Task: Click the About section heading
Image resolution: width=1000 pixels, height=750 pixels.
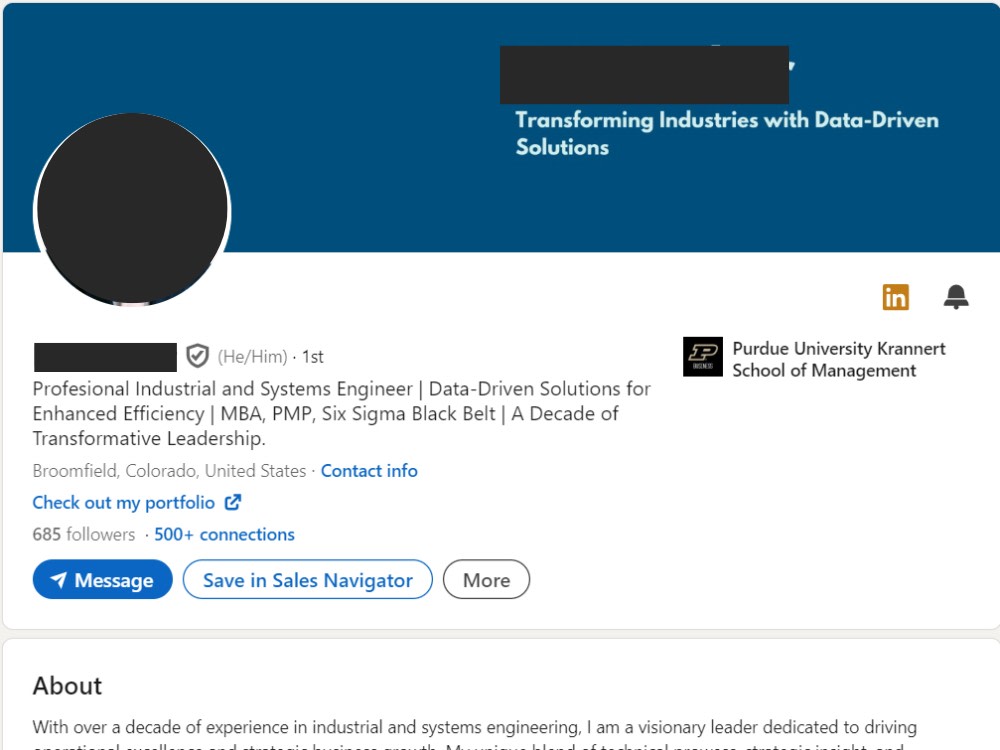Action: (68, 686)
